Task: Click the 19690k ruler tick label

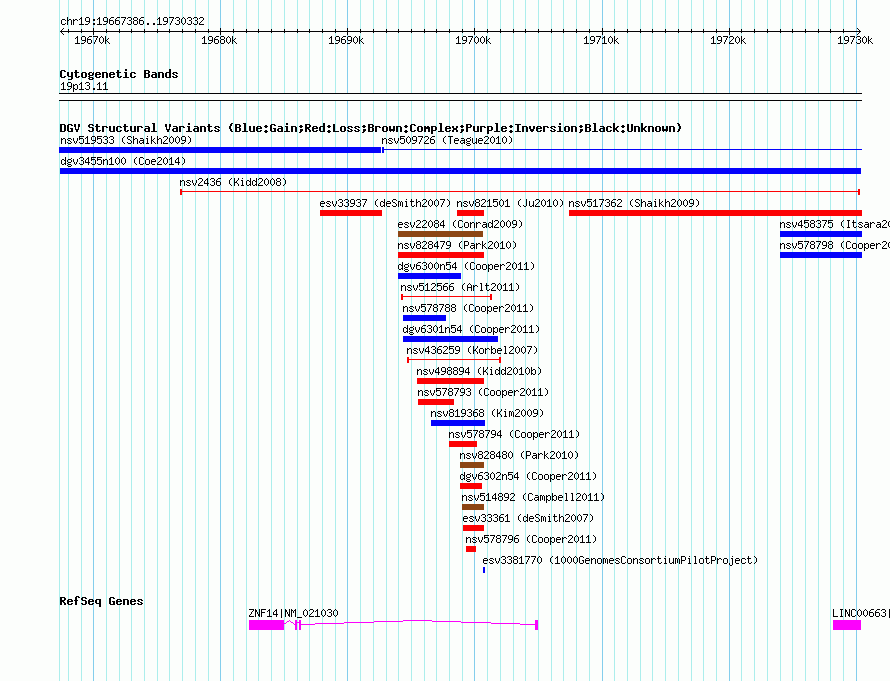Action: pos(346,40)
